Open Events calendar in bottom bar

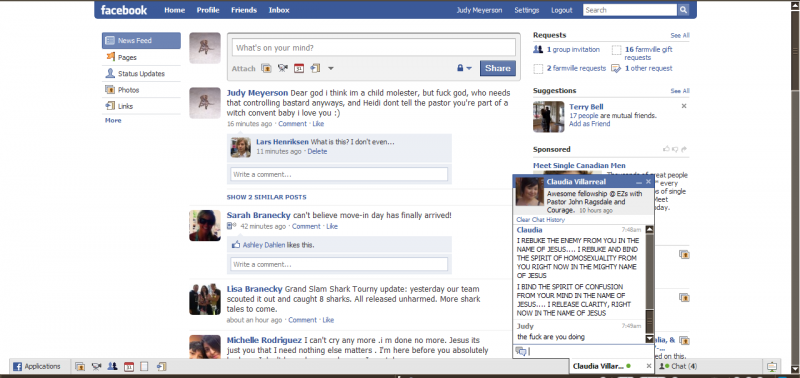129,366
